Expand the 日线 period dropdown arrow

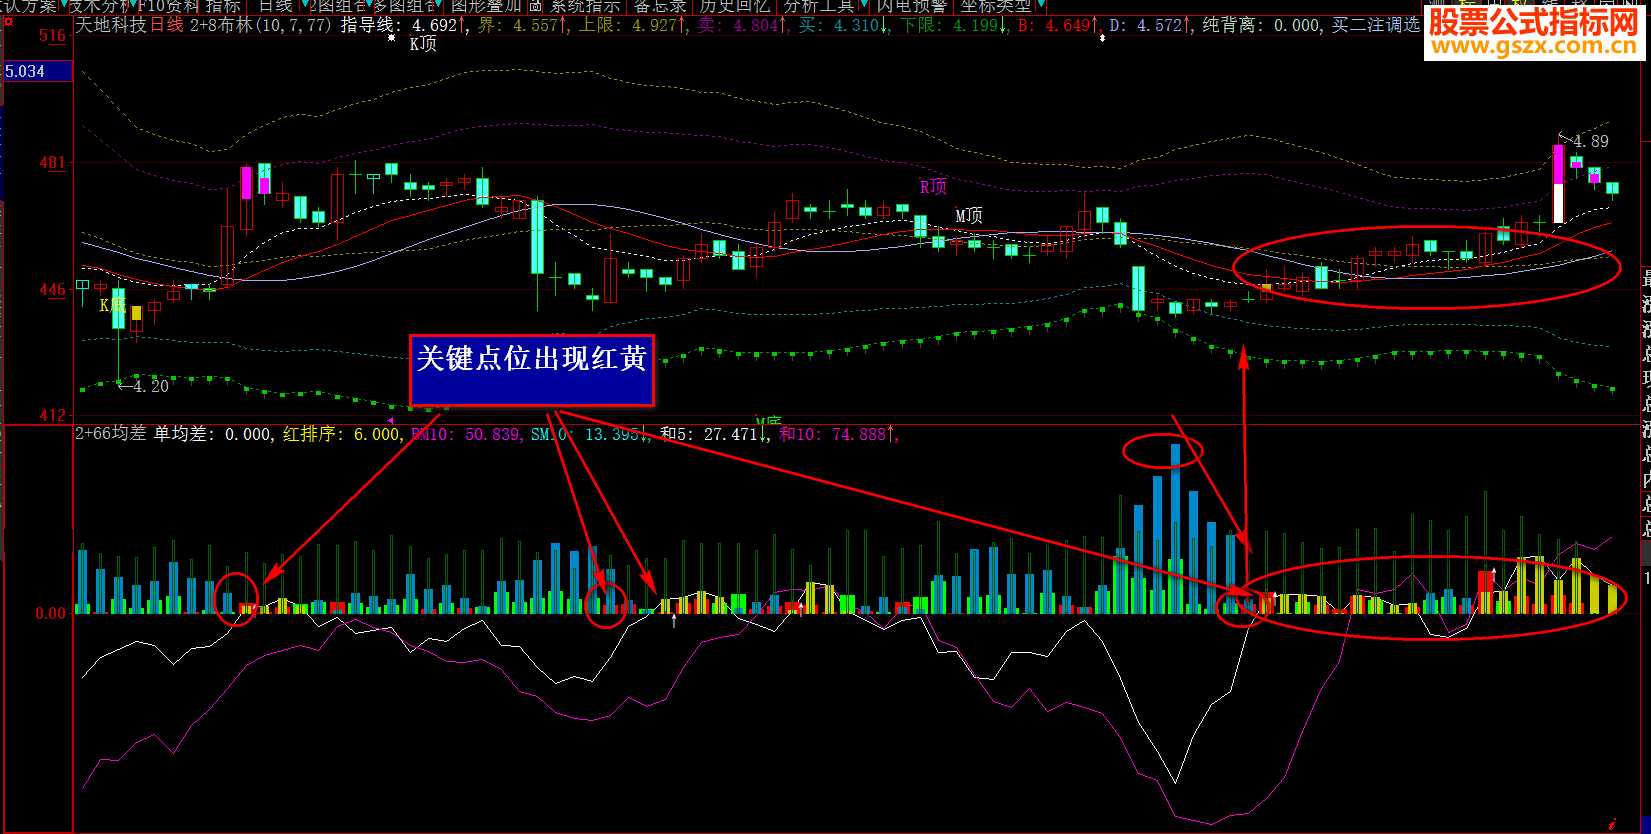tap(303, 5)
